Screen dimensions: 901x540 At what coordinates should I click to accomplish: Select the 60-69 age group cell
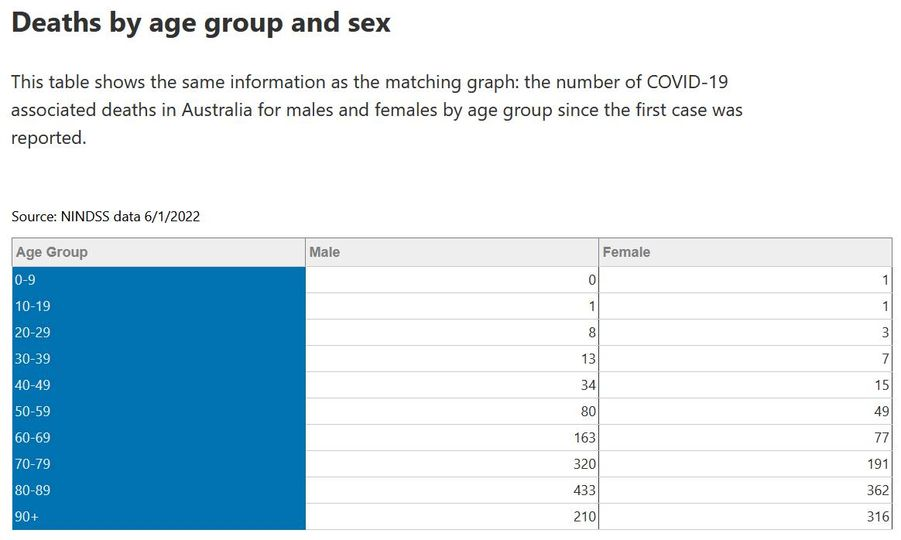point(159,438)
